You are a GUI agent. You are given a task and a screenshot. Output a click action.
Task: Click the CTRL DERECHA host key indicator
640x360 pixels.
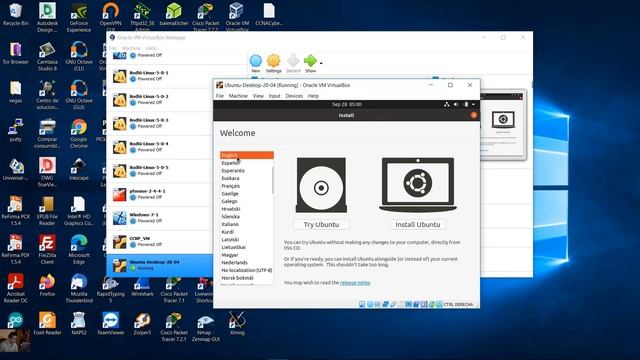458,304
